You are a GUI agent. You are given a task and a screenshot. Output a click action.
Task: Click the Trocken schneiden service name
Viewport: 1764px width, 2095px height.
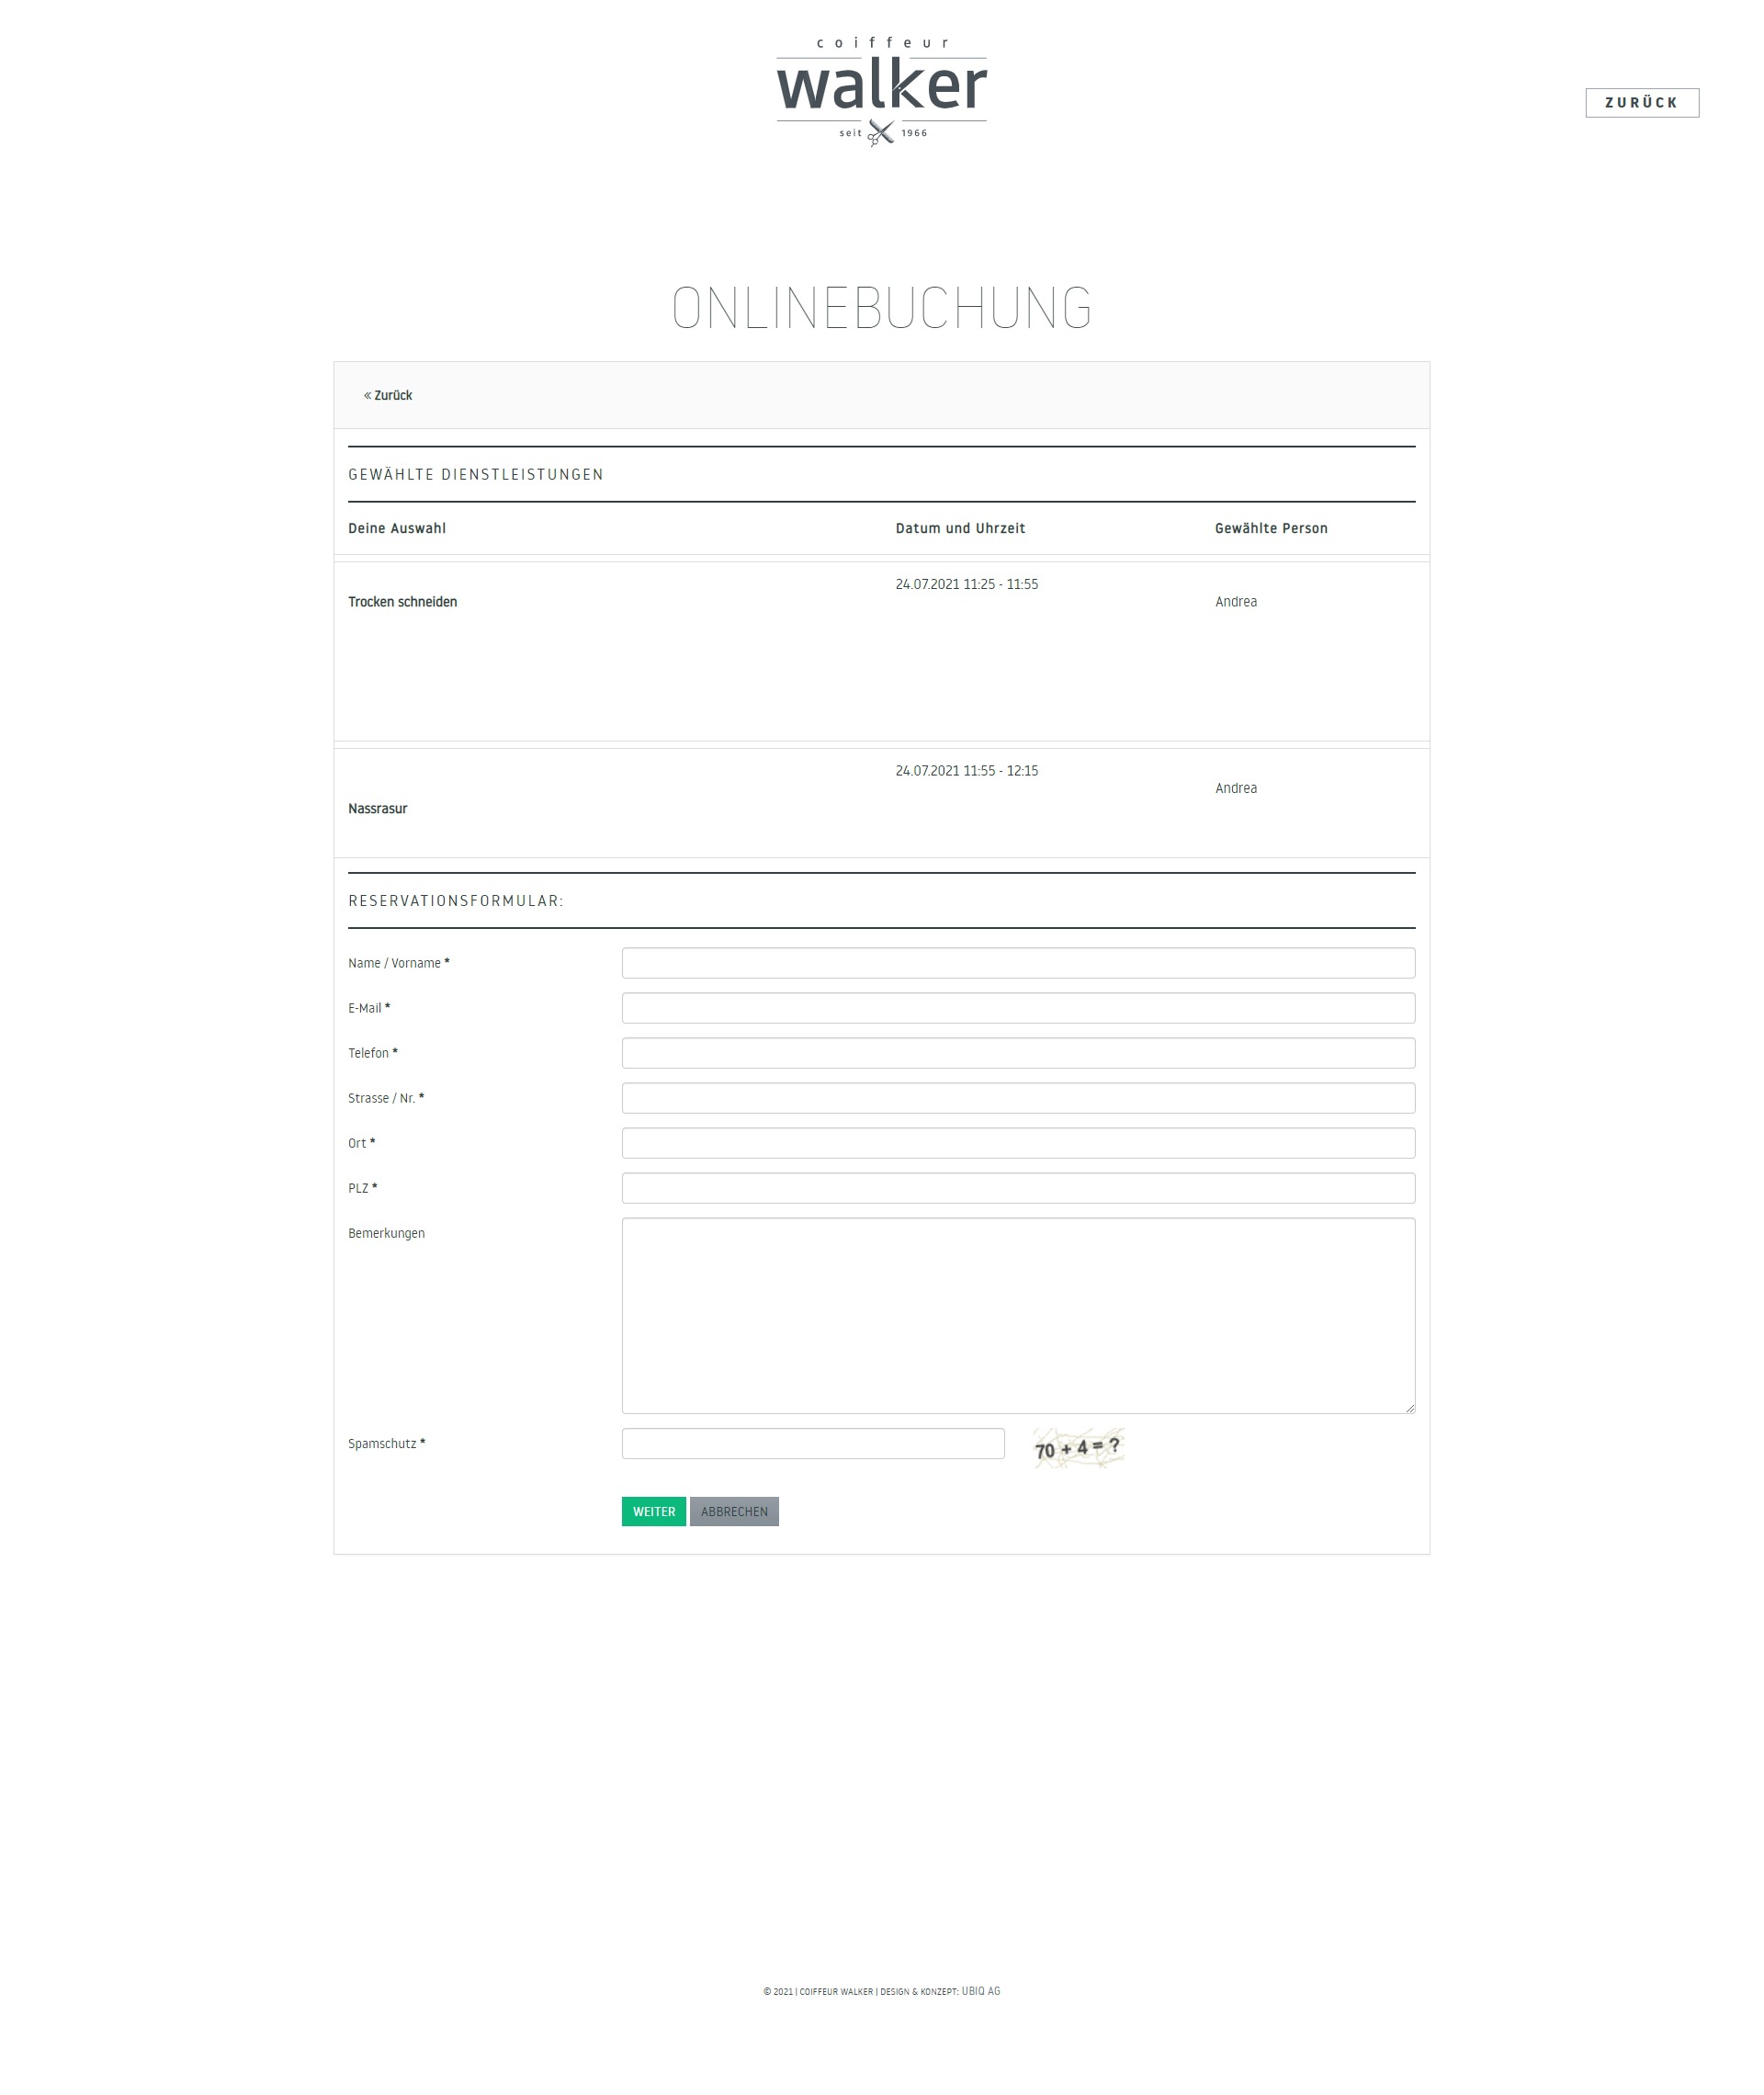(402, 602)
